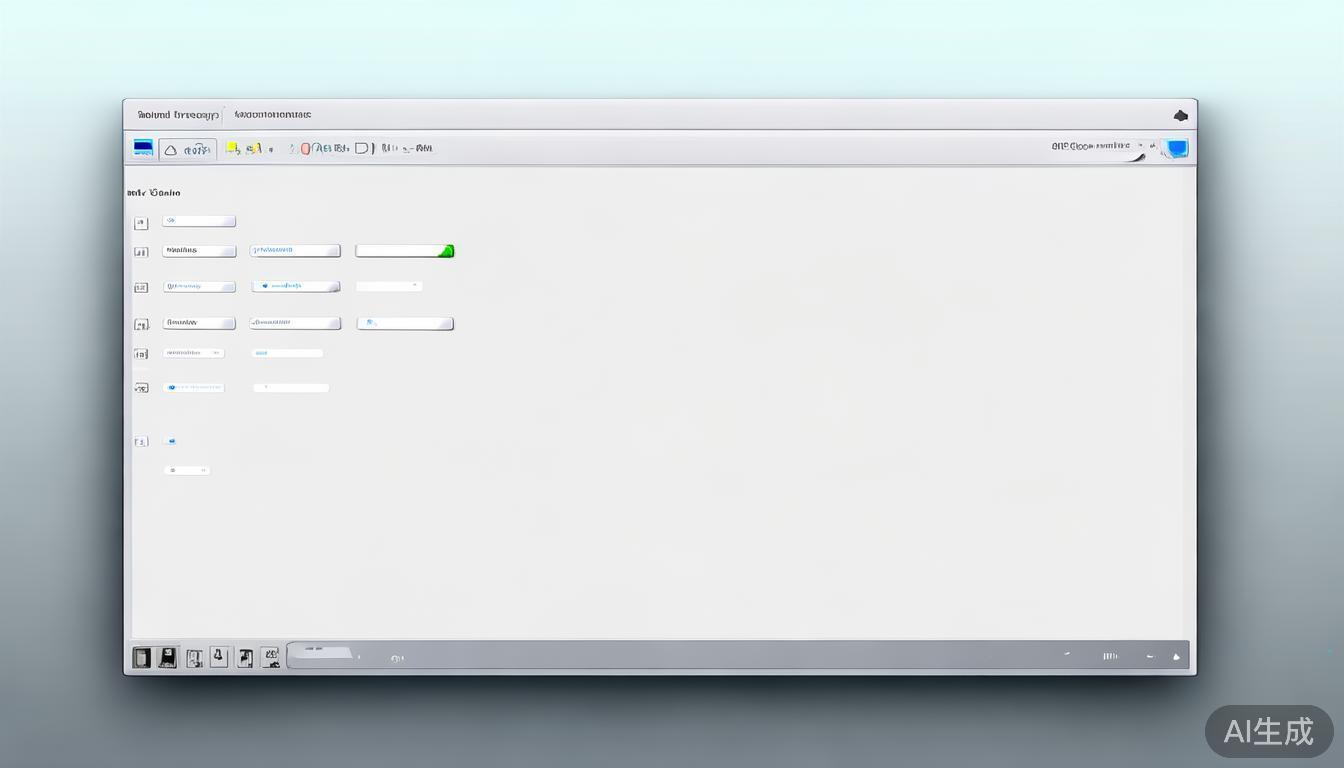Click the floppy disk icon in the bottom bar
The height and width of the screenshot is (768, 1344).
[x=167, y=657]
